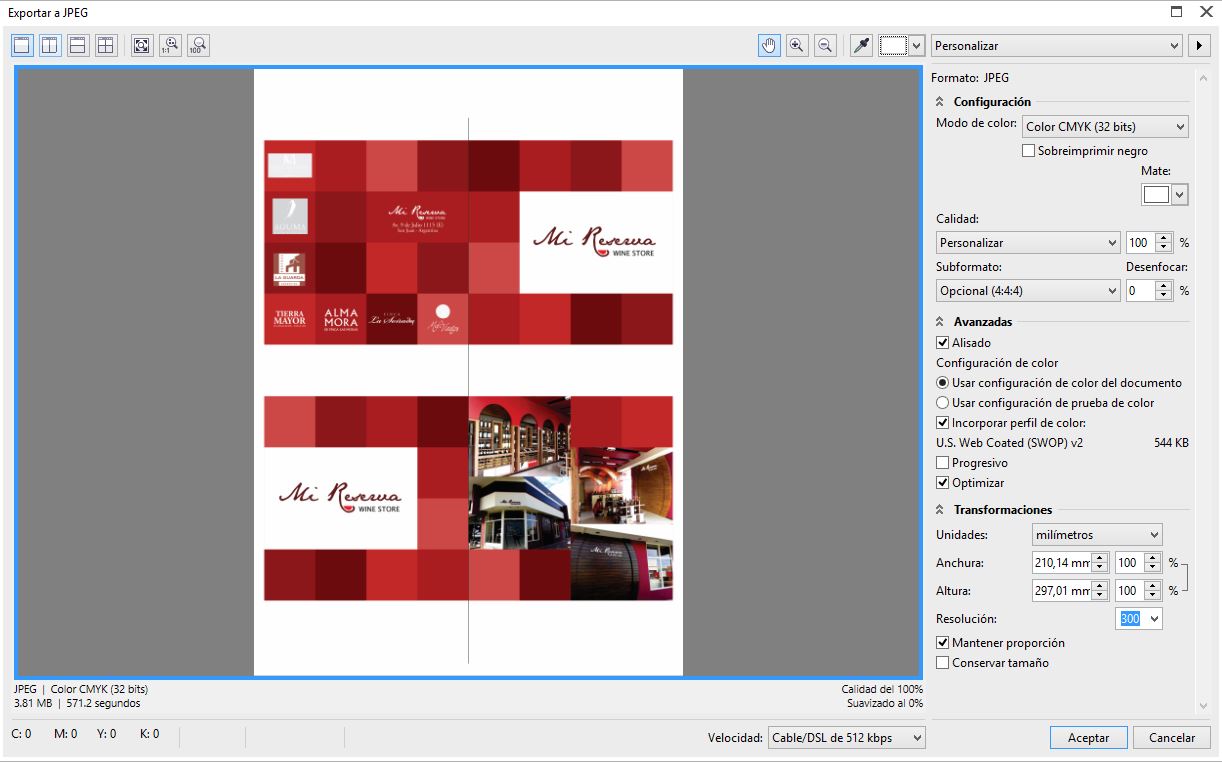The height and width of the screenshot is (762, 1222).
Task: Select Usar configuración de color del documento
Action: click(x=942, y=383)
